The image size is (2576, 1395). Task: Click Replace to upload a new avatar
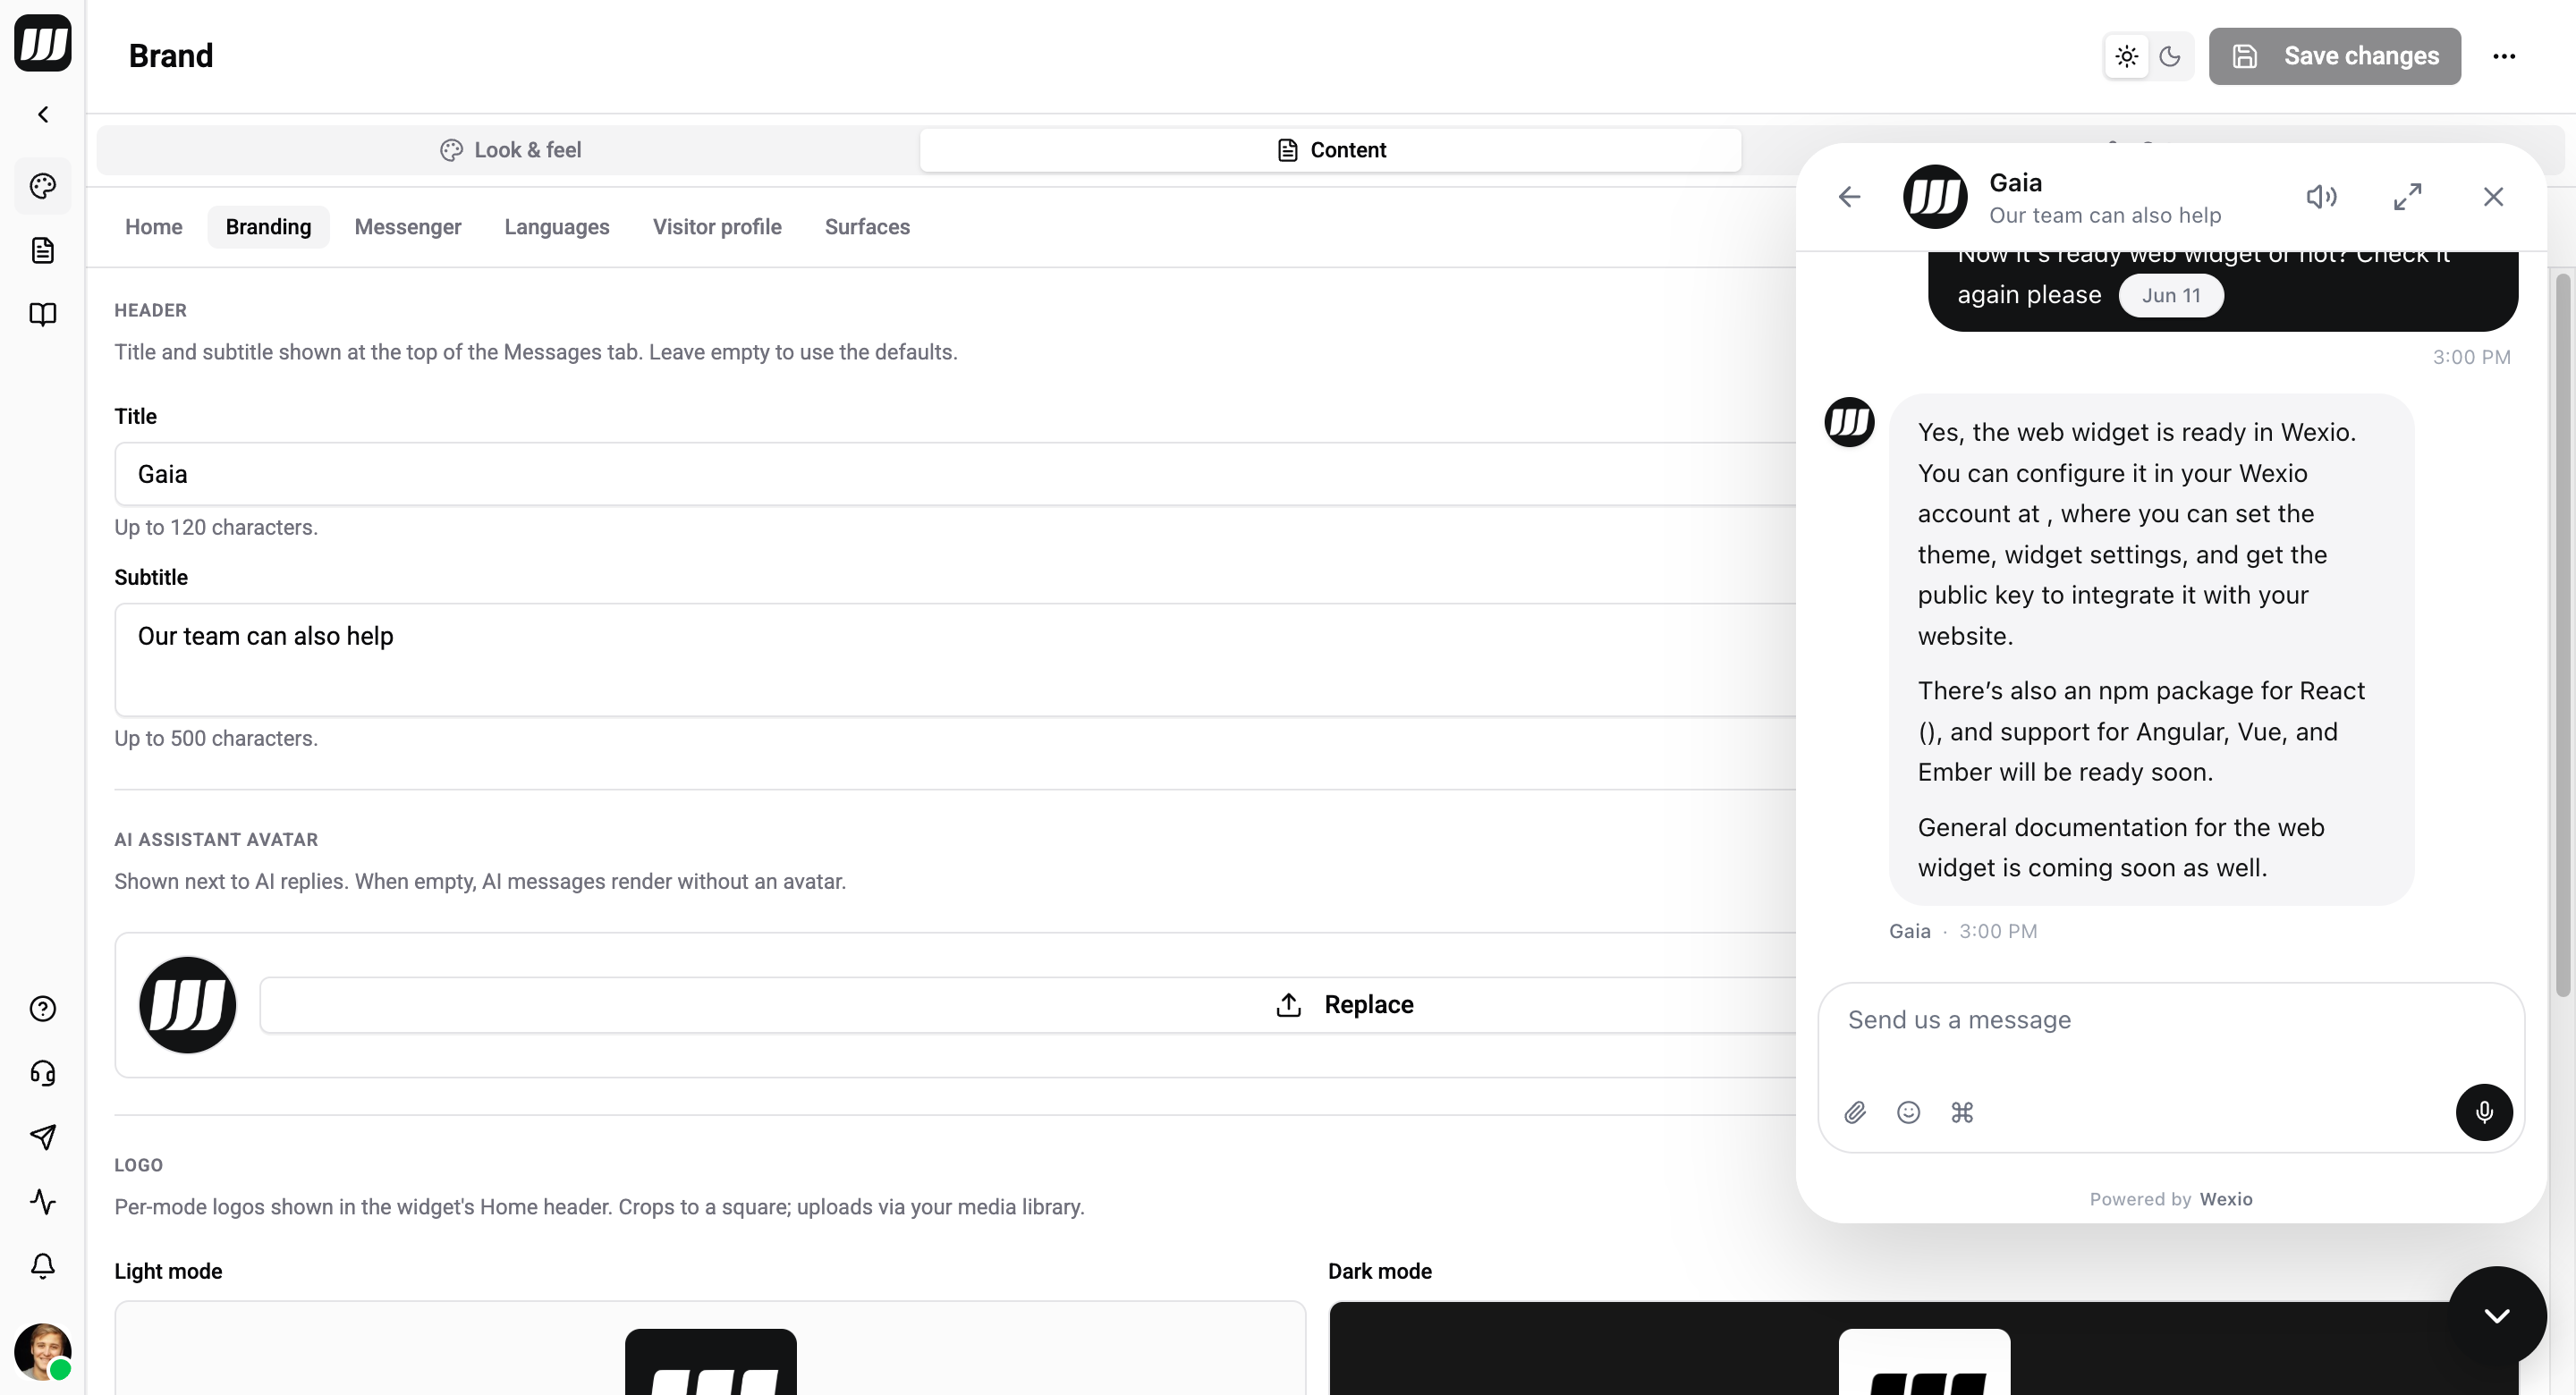coord(1028,1005)
